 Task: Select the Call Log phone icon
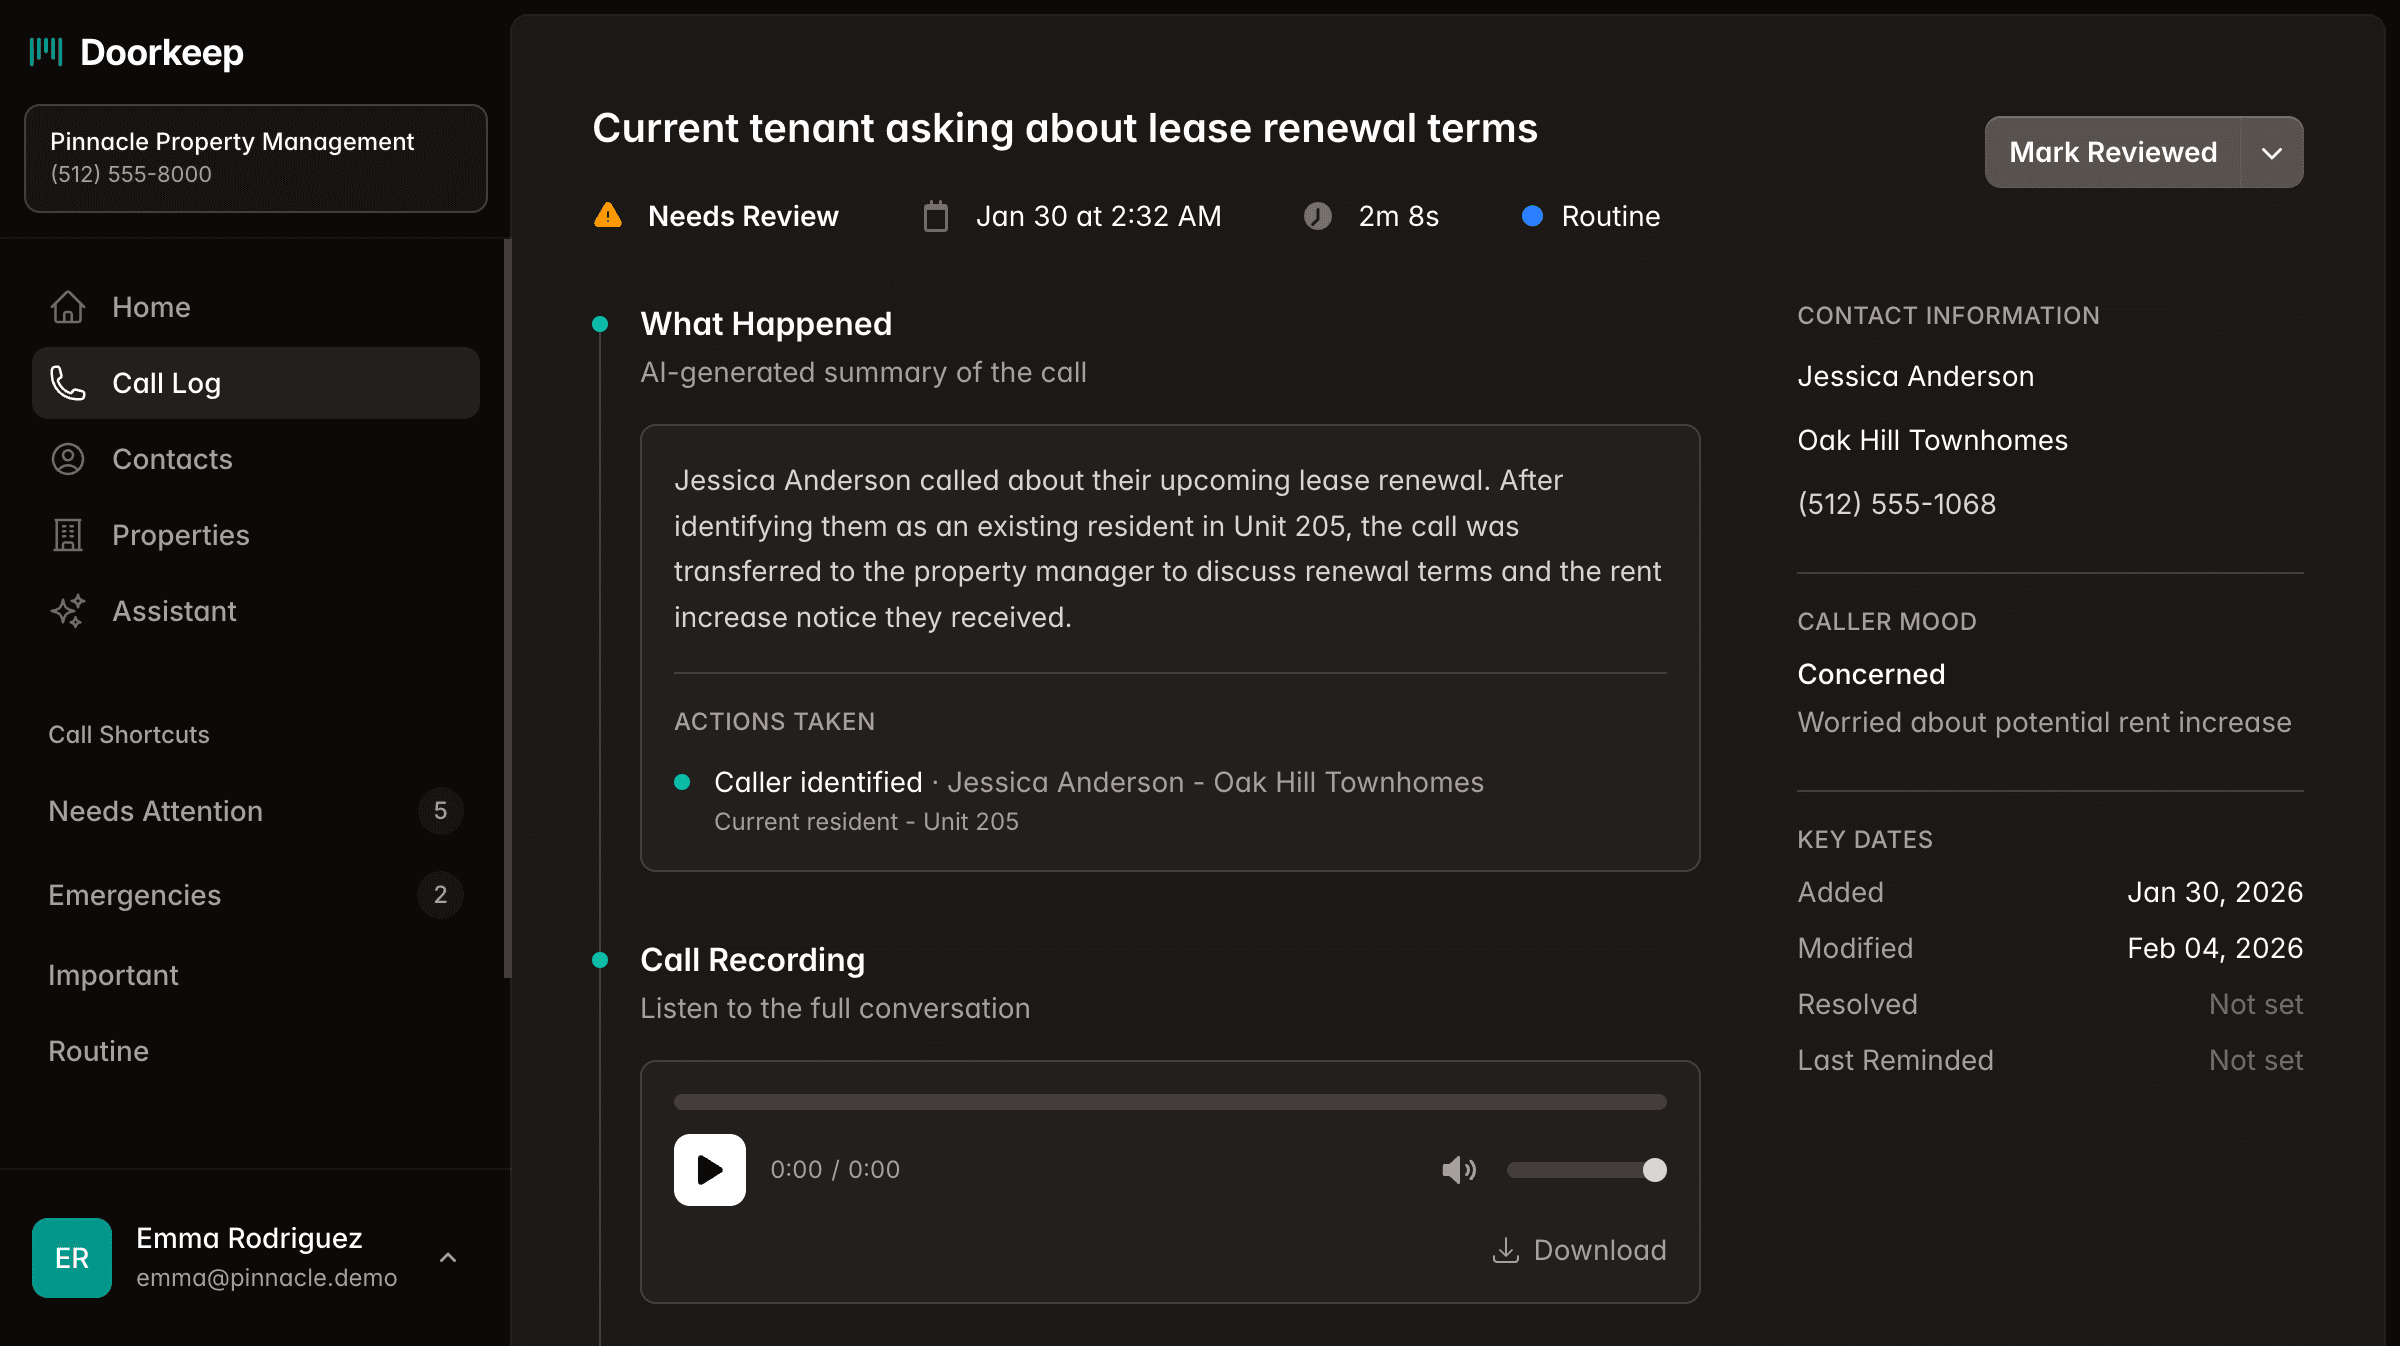tap(67, 383)
